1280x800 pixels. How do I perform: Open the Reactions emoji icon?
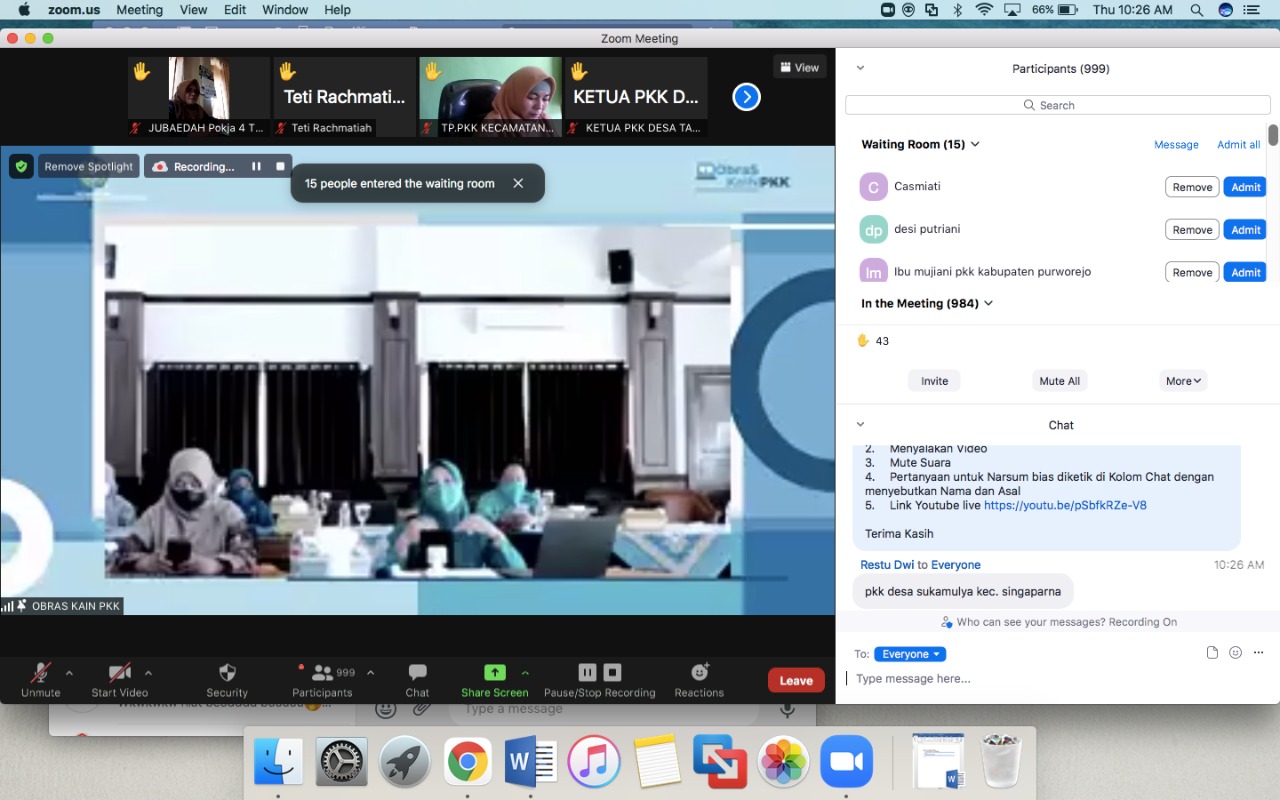[x=699, y=673]
